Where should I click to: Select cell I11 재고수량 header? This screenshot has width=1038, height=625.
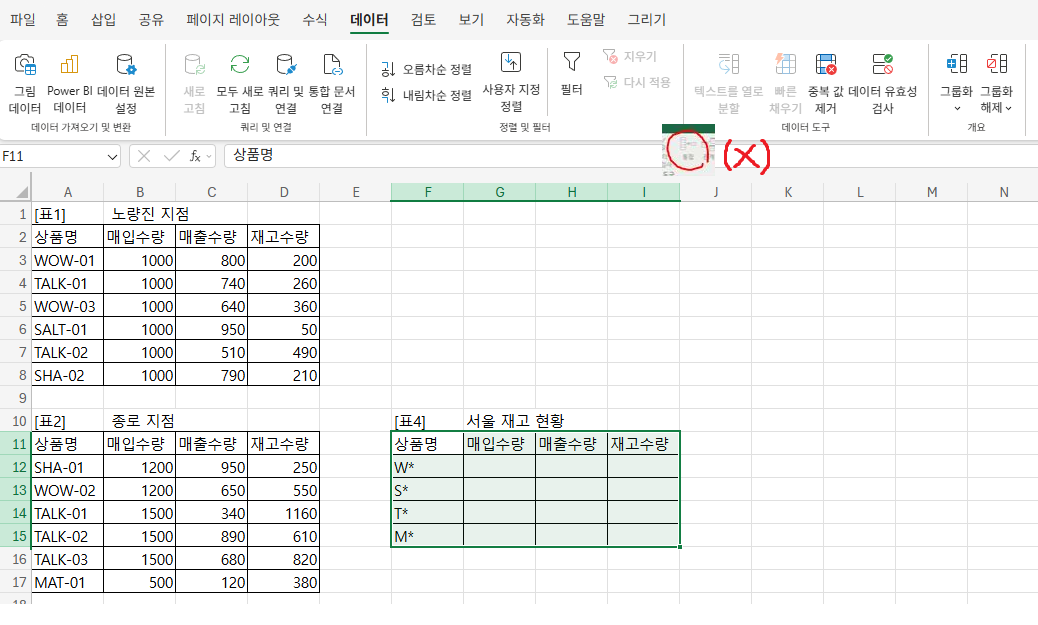tap(643, 444)
